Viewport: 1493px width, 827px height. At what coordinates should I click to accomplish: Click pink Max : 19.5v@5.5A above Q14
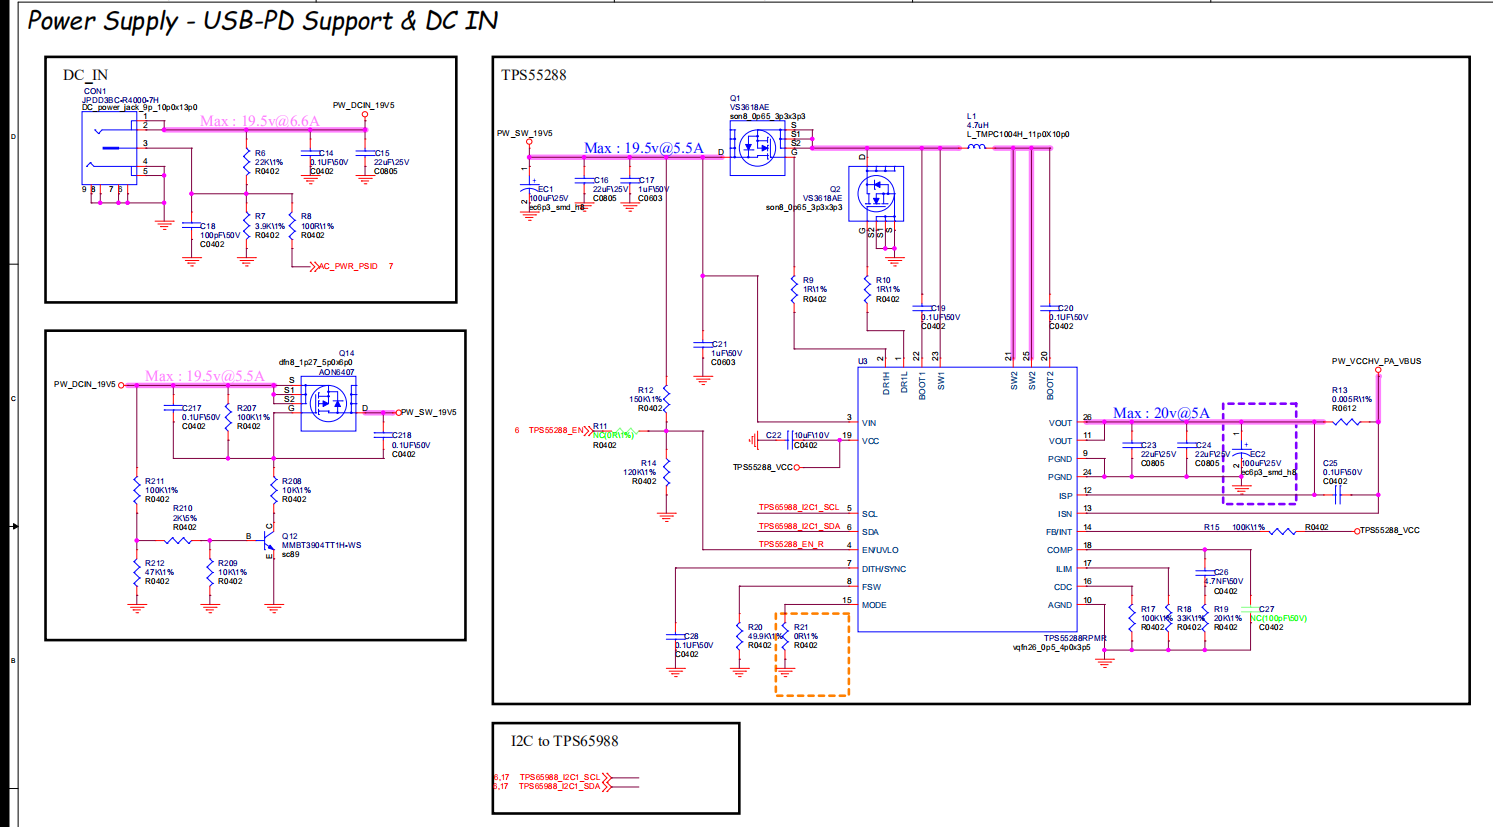pyautogui.click(x=205, y=376)
